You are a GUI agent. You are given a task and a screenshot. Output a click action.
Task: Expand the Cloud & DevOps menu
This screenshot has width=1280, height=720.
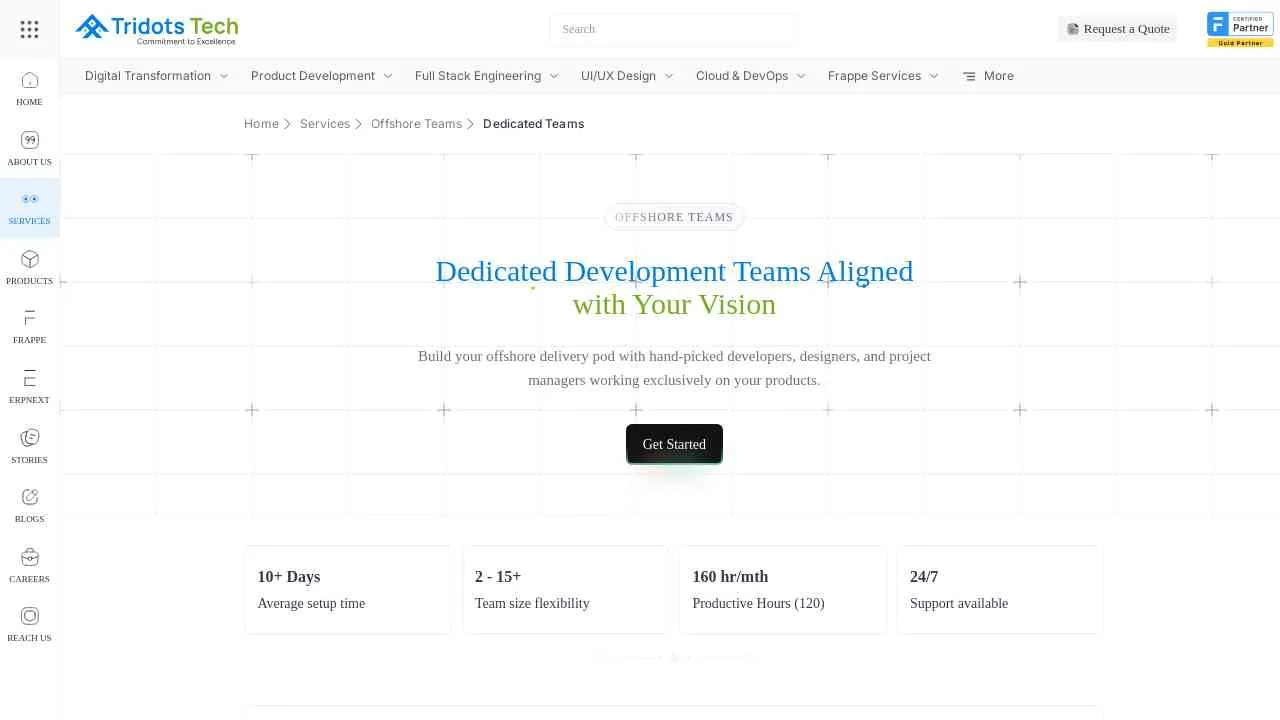click(x=751, y=76)
